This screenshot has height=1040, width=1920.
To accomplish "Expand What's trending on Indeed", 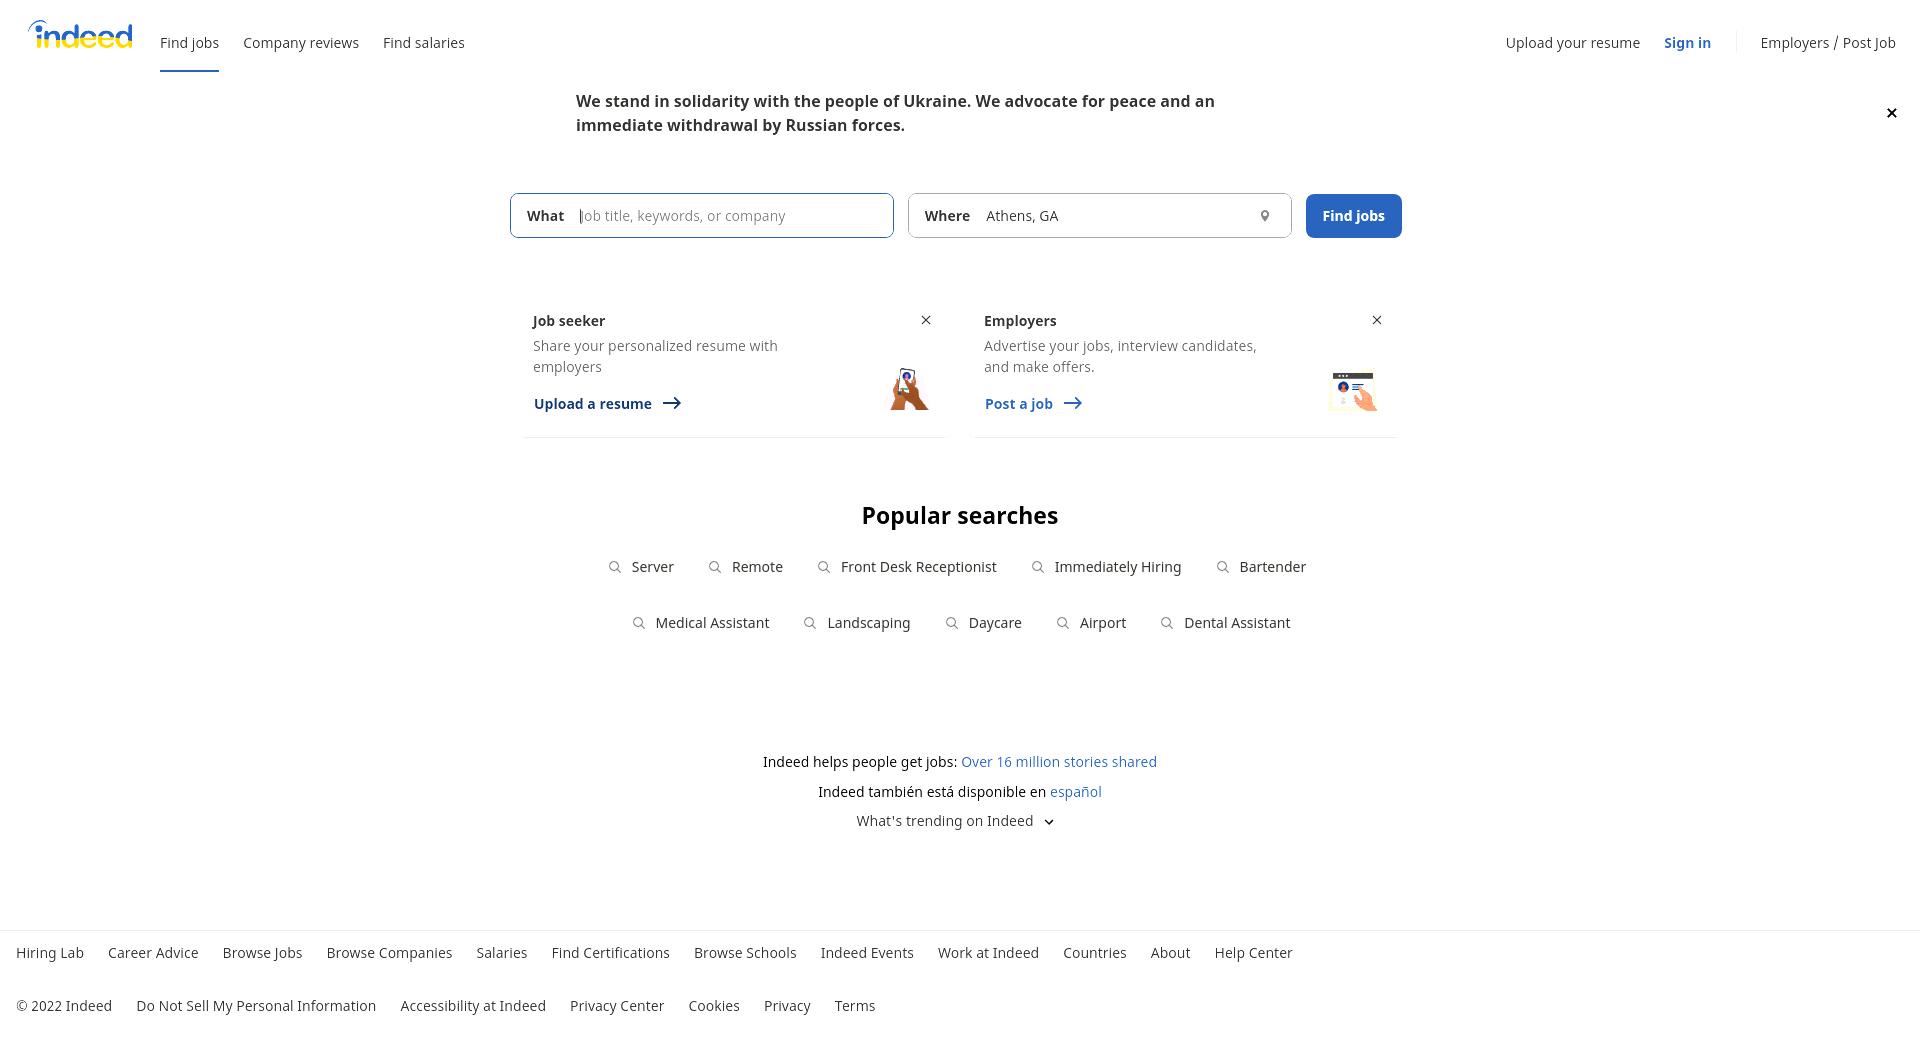I will (956, 821).
